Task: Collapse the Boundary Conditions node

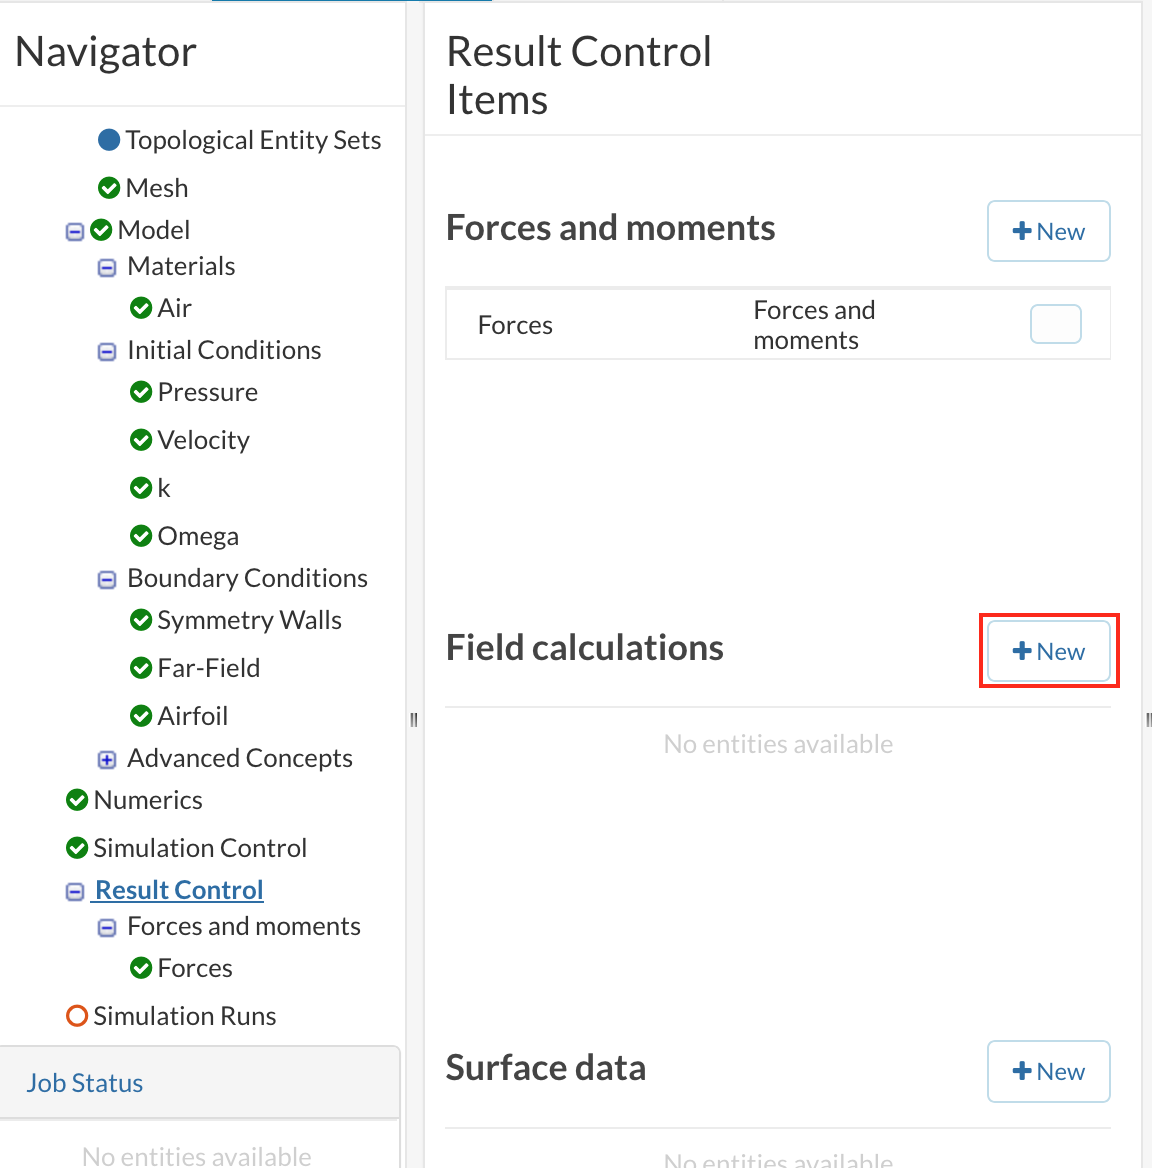Action: [x=107, y=580]
